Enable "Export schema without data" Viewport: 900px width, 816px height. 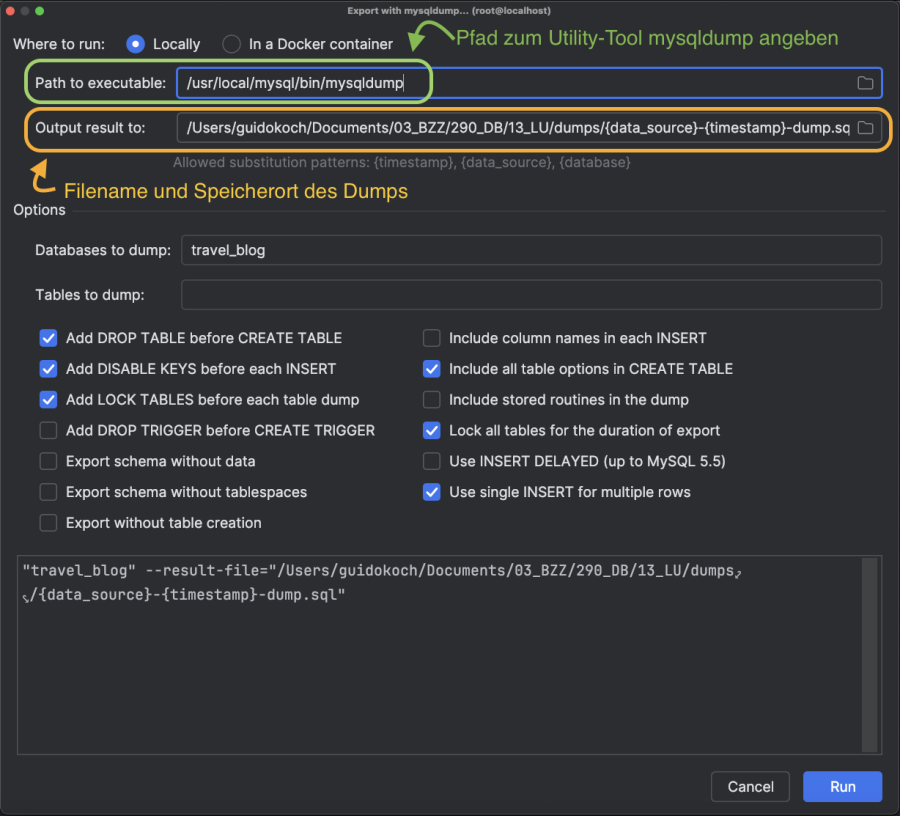click(x=48, y=461)
